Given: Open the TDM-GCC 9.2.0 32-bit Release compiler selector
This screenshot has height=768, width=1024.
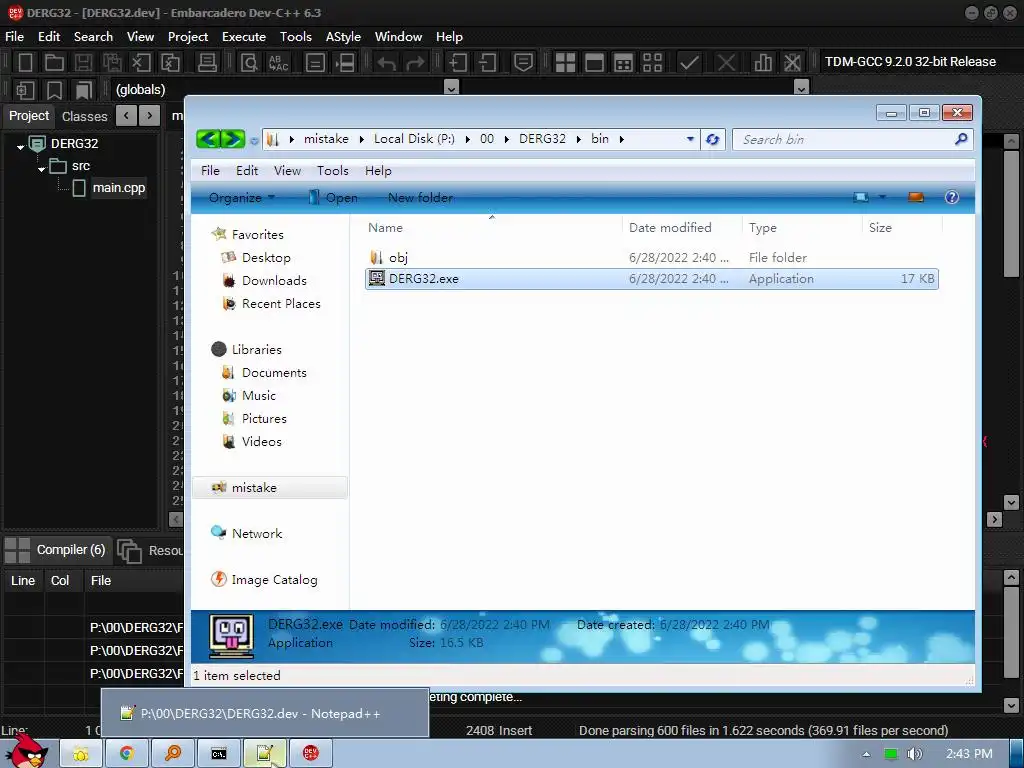Looking at the screenshot, I should [x=910, y=62].
